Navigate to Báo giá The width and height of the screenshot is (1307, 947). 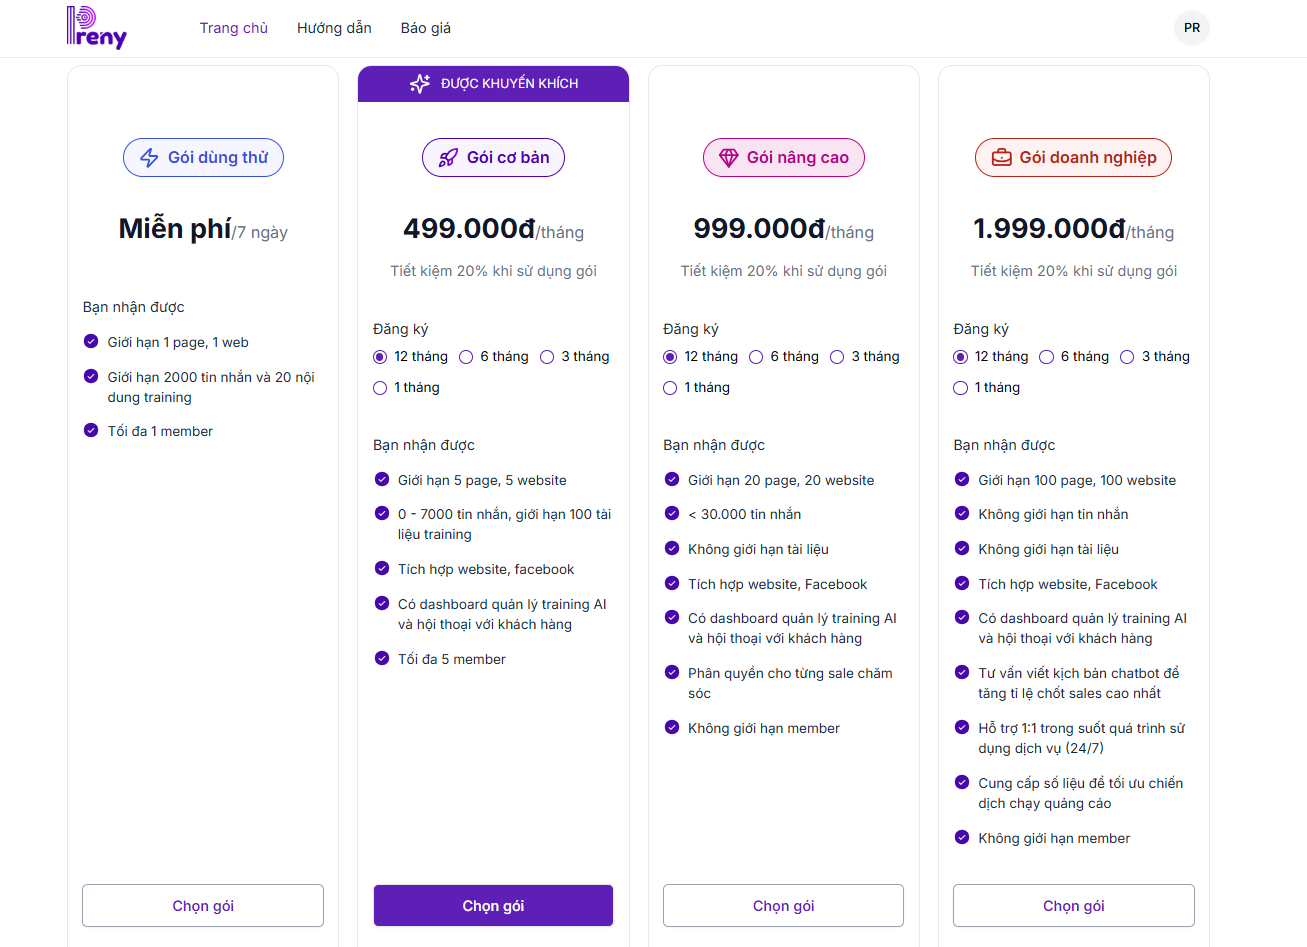tap(426, 28)
